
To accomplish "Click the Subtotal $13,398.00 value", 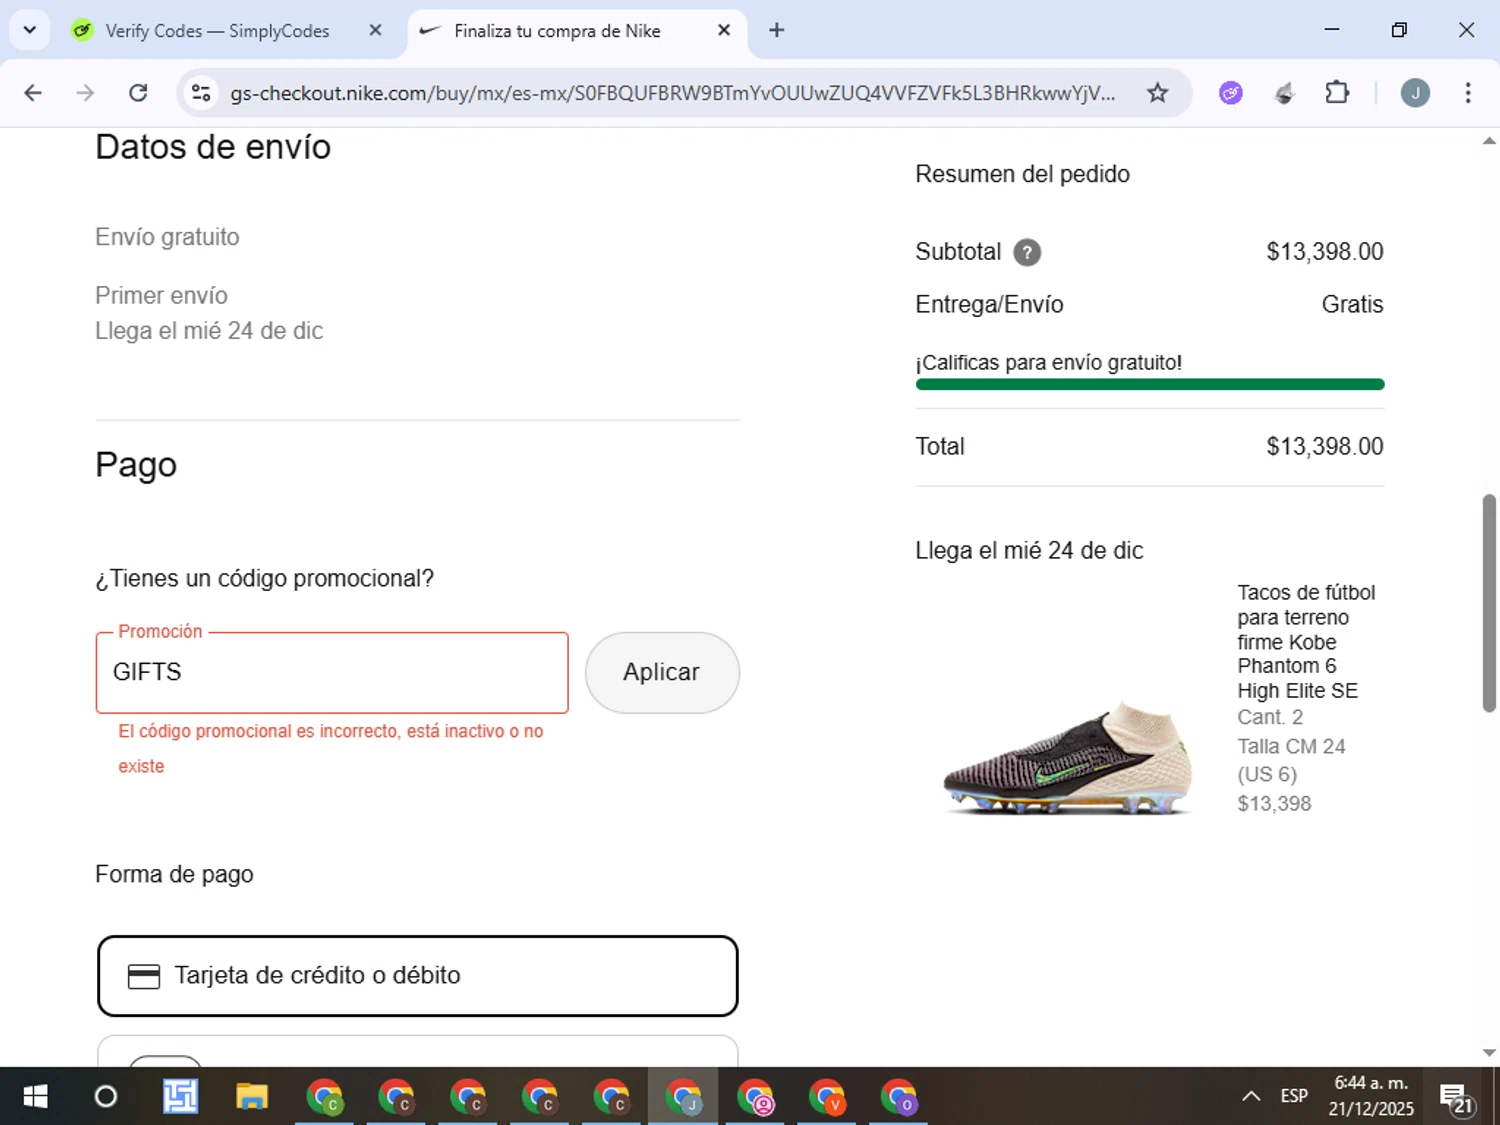I will [x=1325, y=251].
